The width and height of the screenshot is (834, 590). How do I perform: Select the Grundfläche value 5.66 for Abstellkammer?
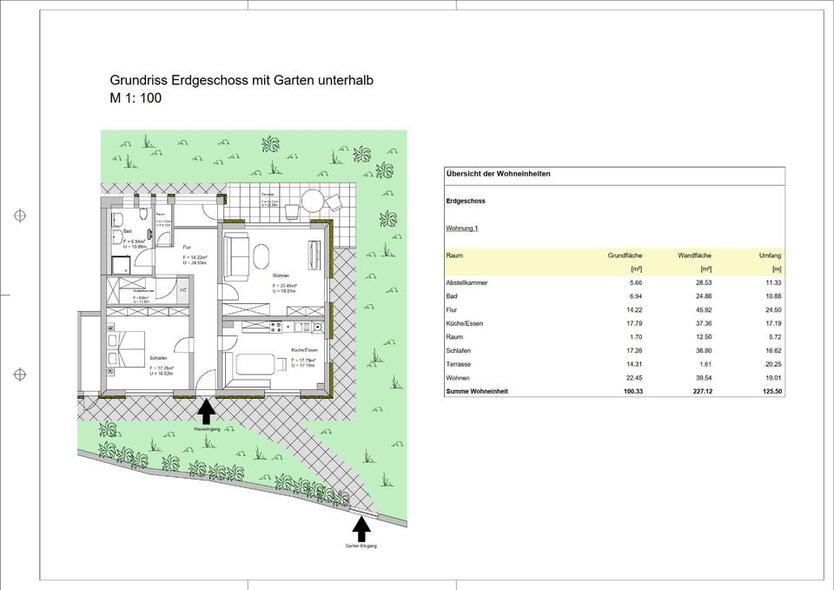[x=636, y=282]
